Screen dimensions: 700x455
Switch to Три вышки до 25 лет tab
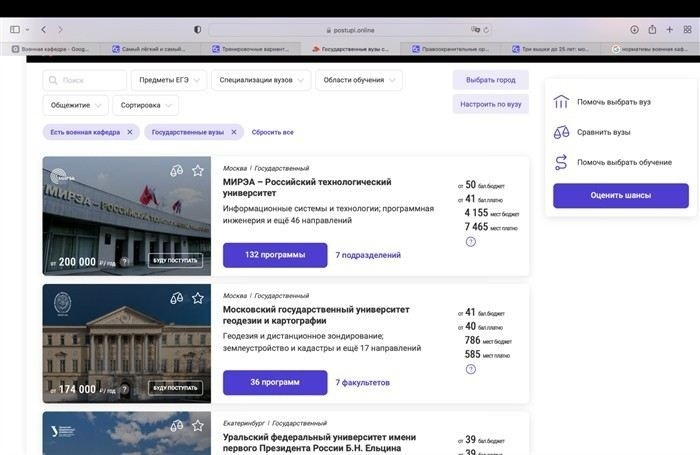point(551,49)
